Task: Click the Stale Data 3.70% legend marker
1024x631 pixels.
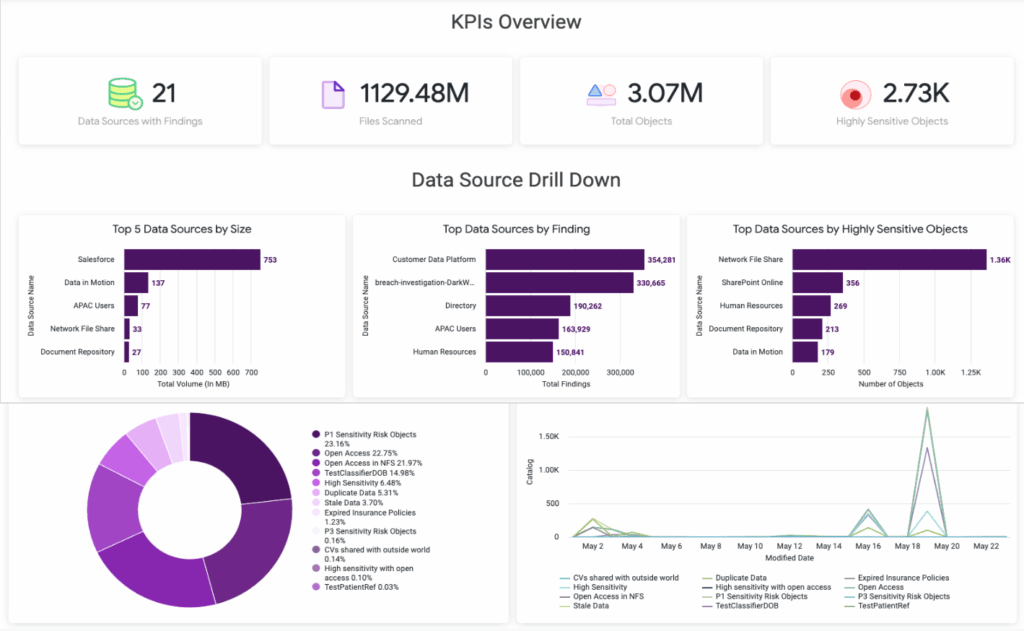Action: (317, 502)
